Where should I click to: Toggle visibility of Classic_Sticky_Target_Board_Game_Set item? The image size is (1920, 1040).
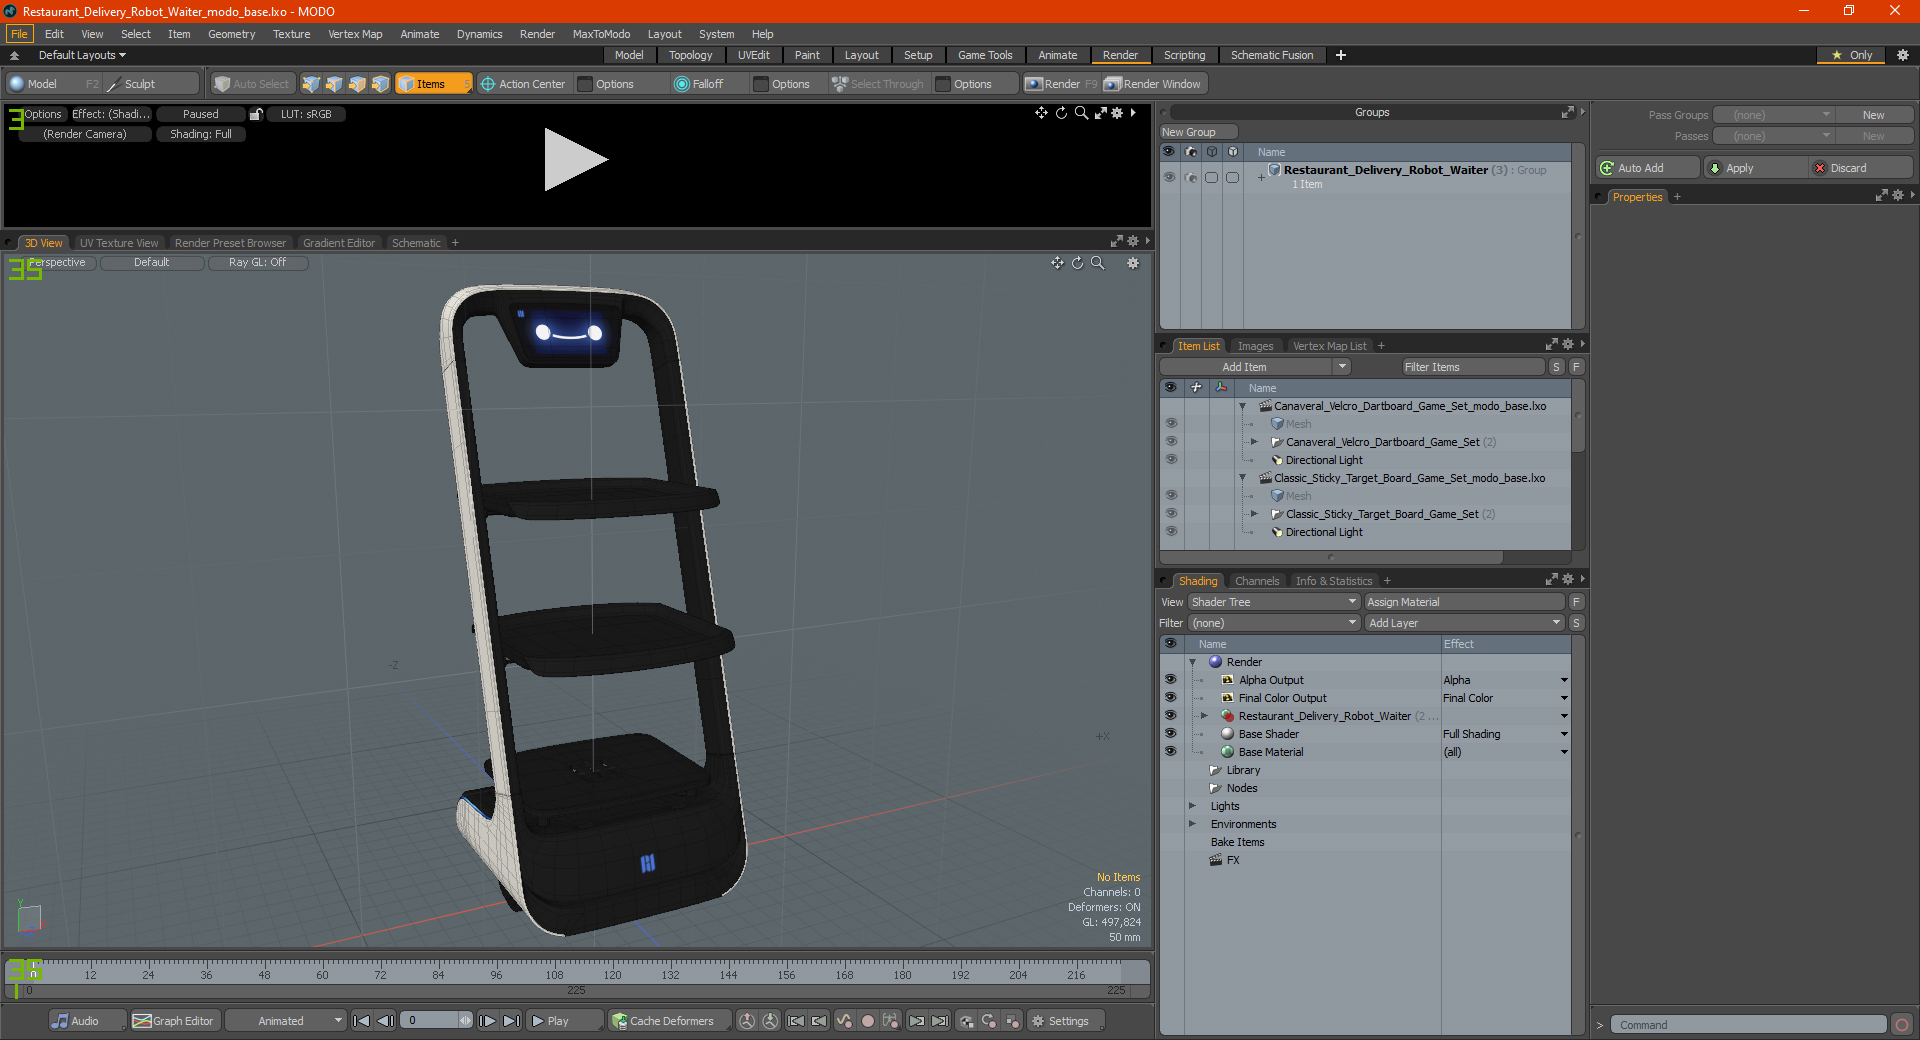point(1171,514)
